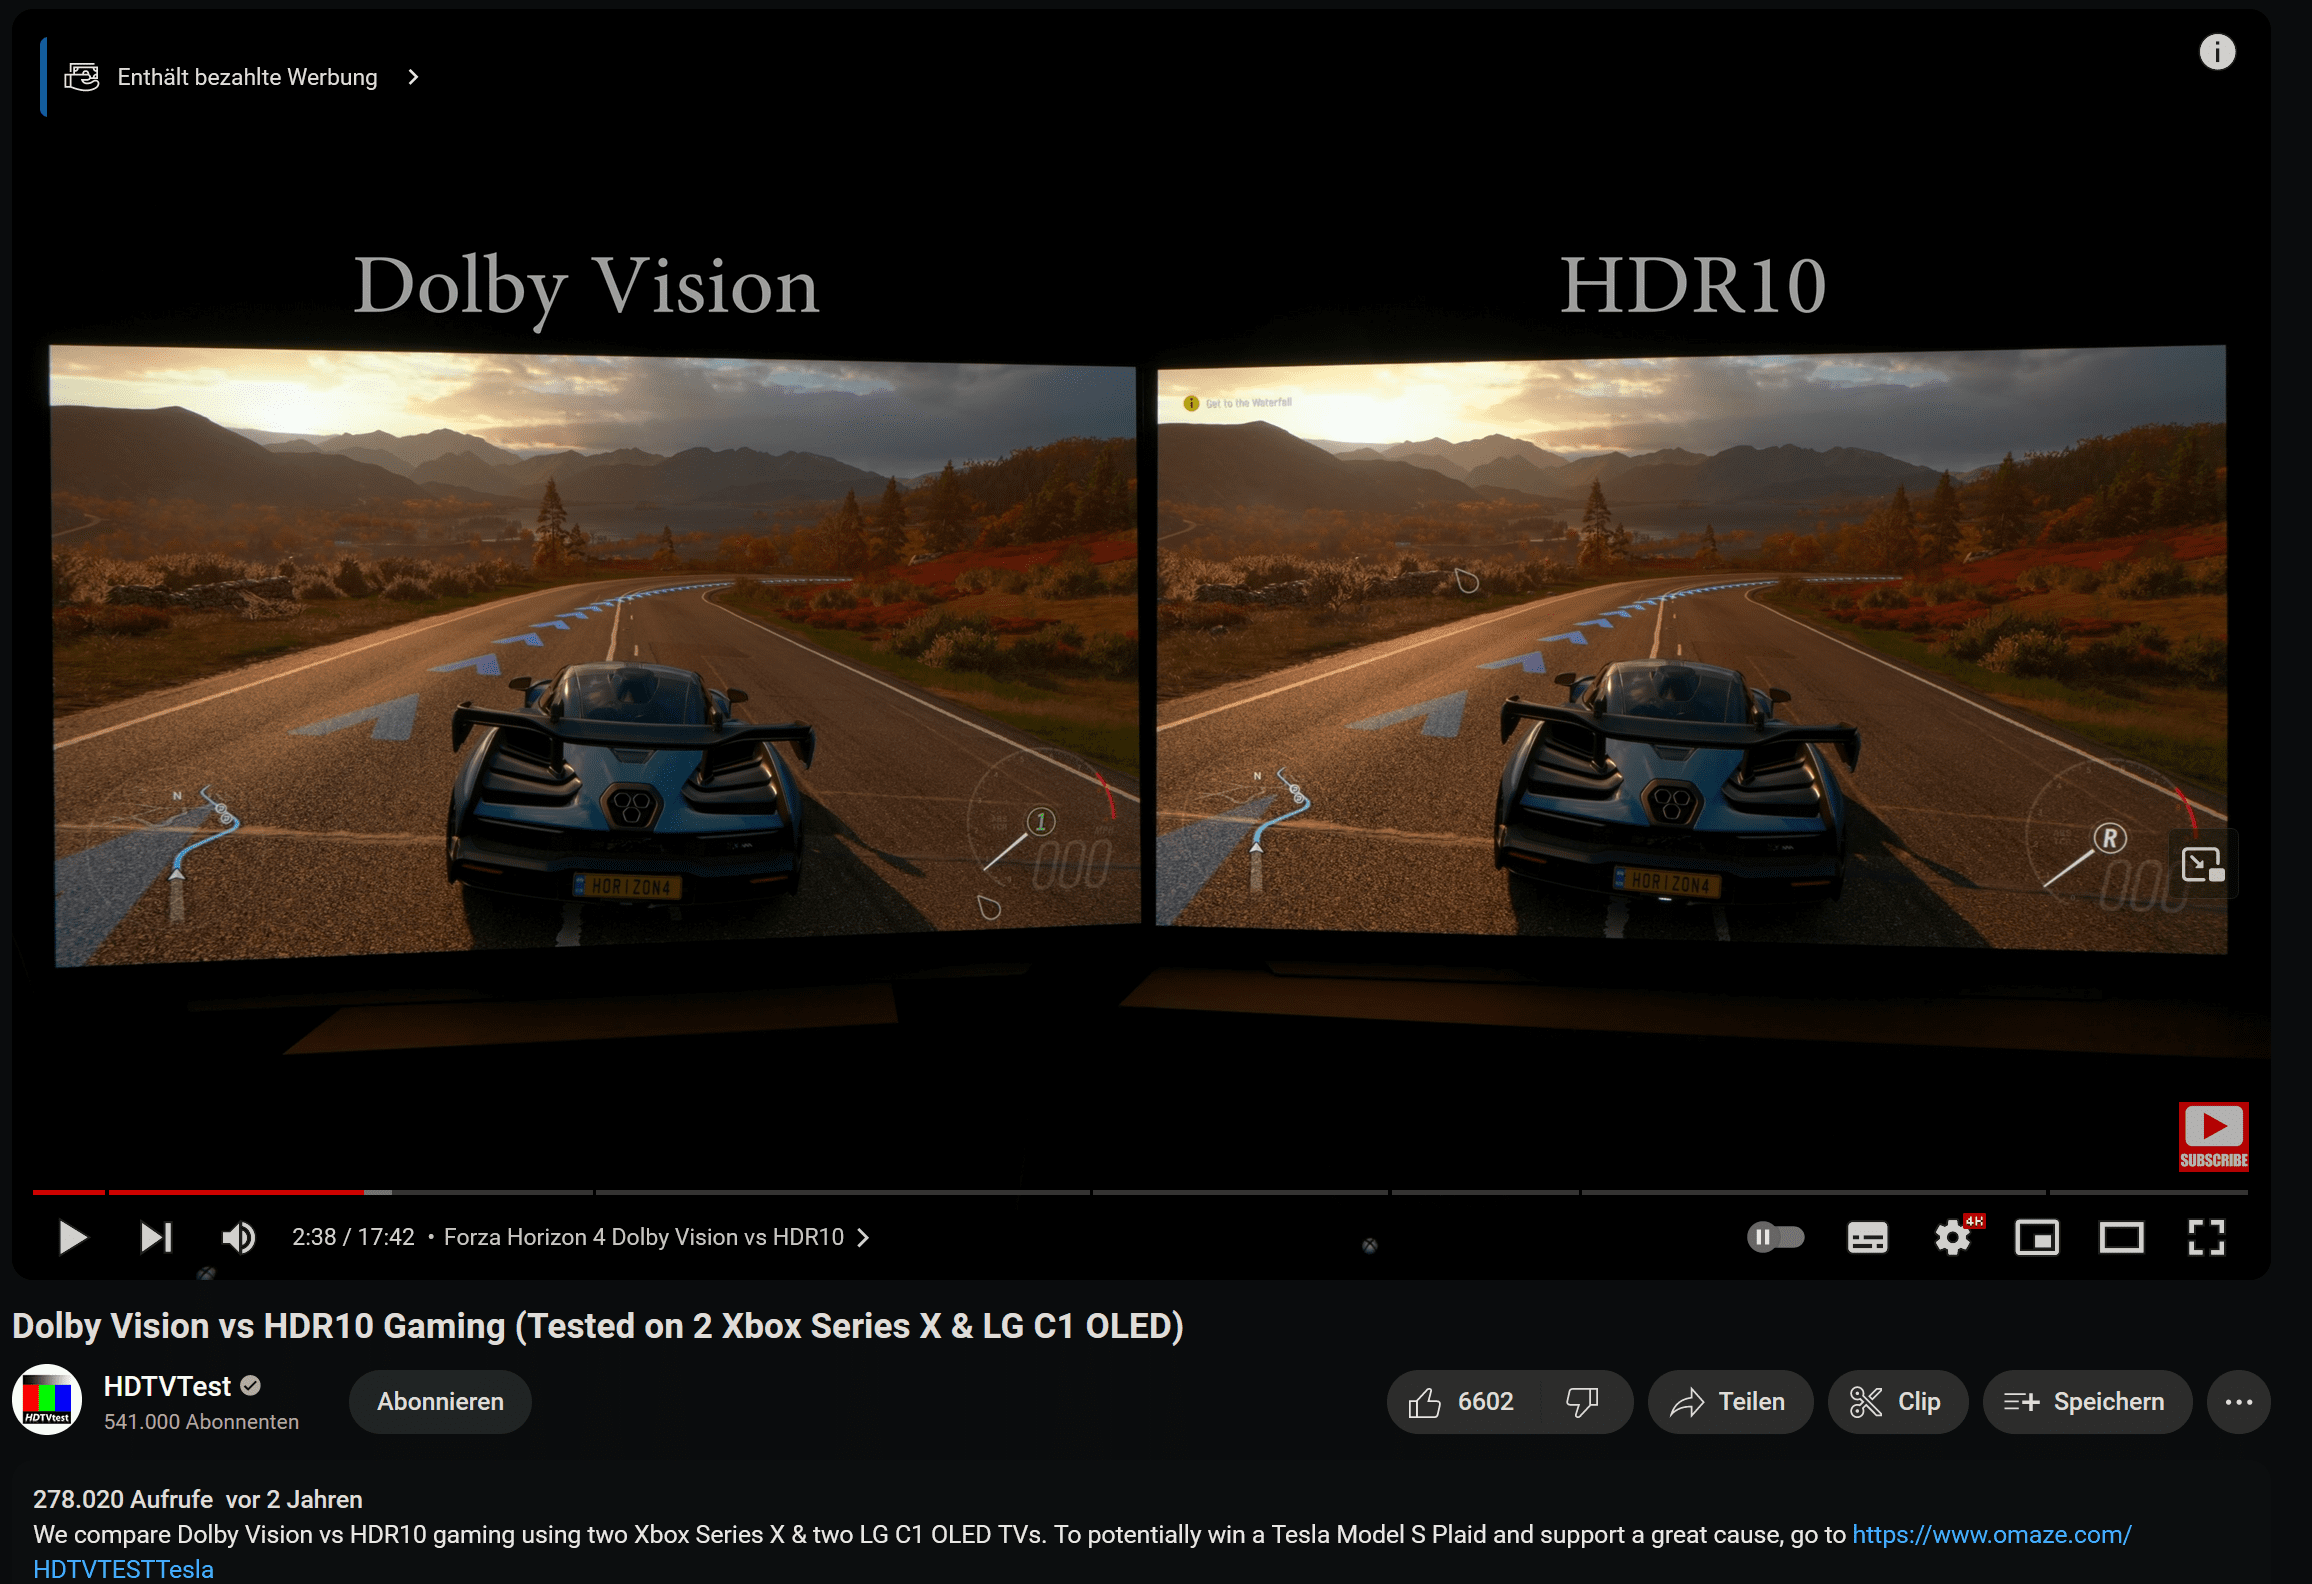Image resolution: width=2312 pixels, height=1584 pixels.
Task: Click the video title text
Action: tap(598, 1326)
